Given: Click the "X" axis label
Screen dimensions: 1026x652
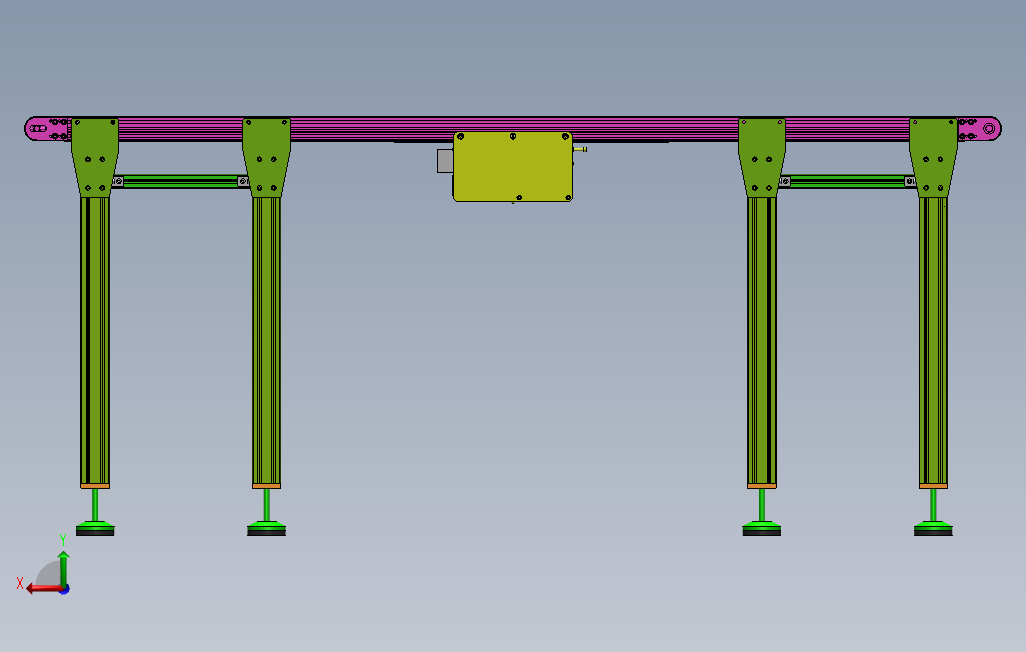Looking at the screenshot, I should 20,583.
